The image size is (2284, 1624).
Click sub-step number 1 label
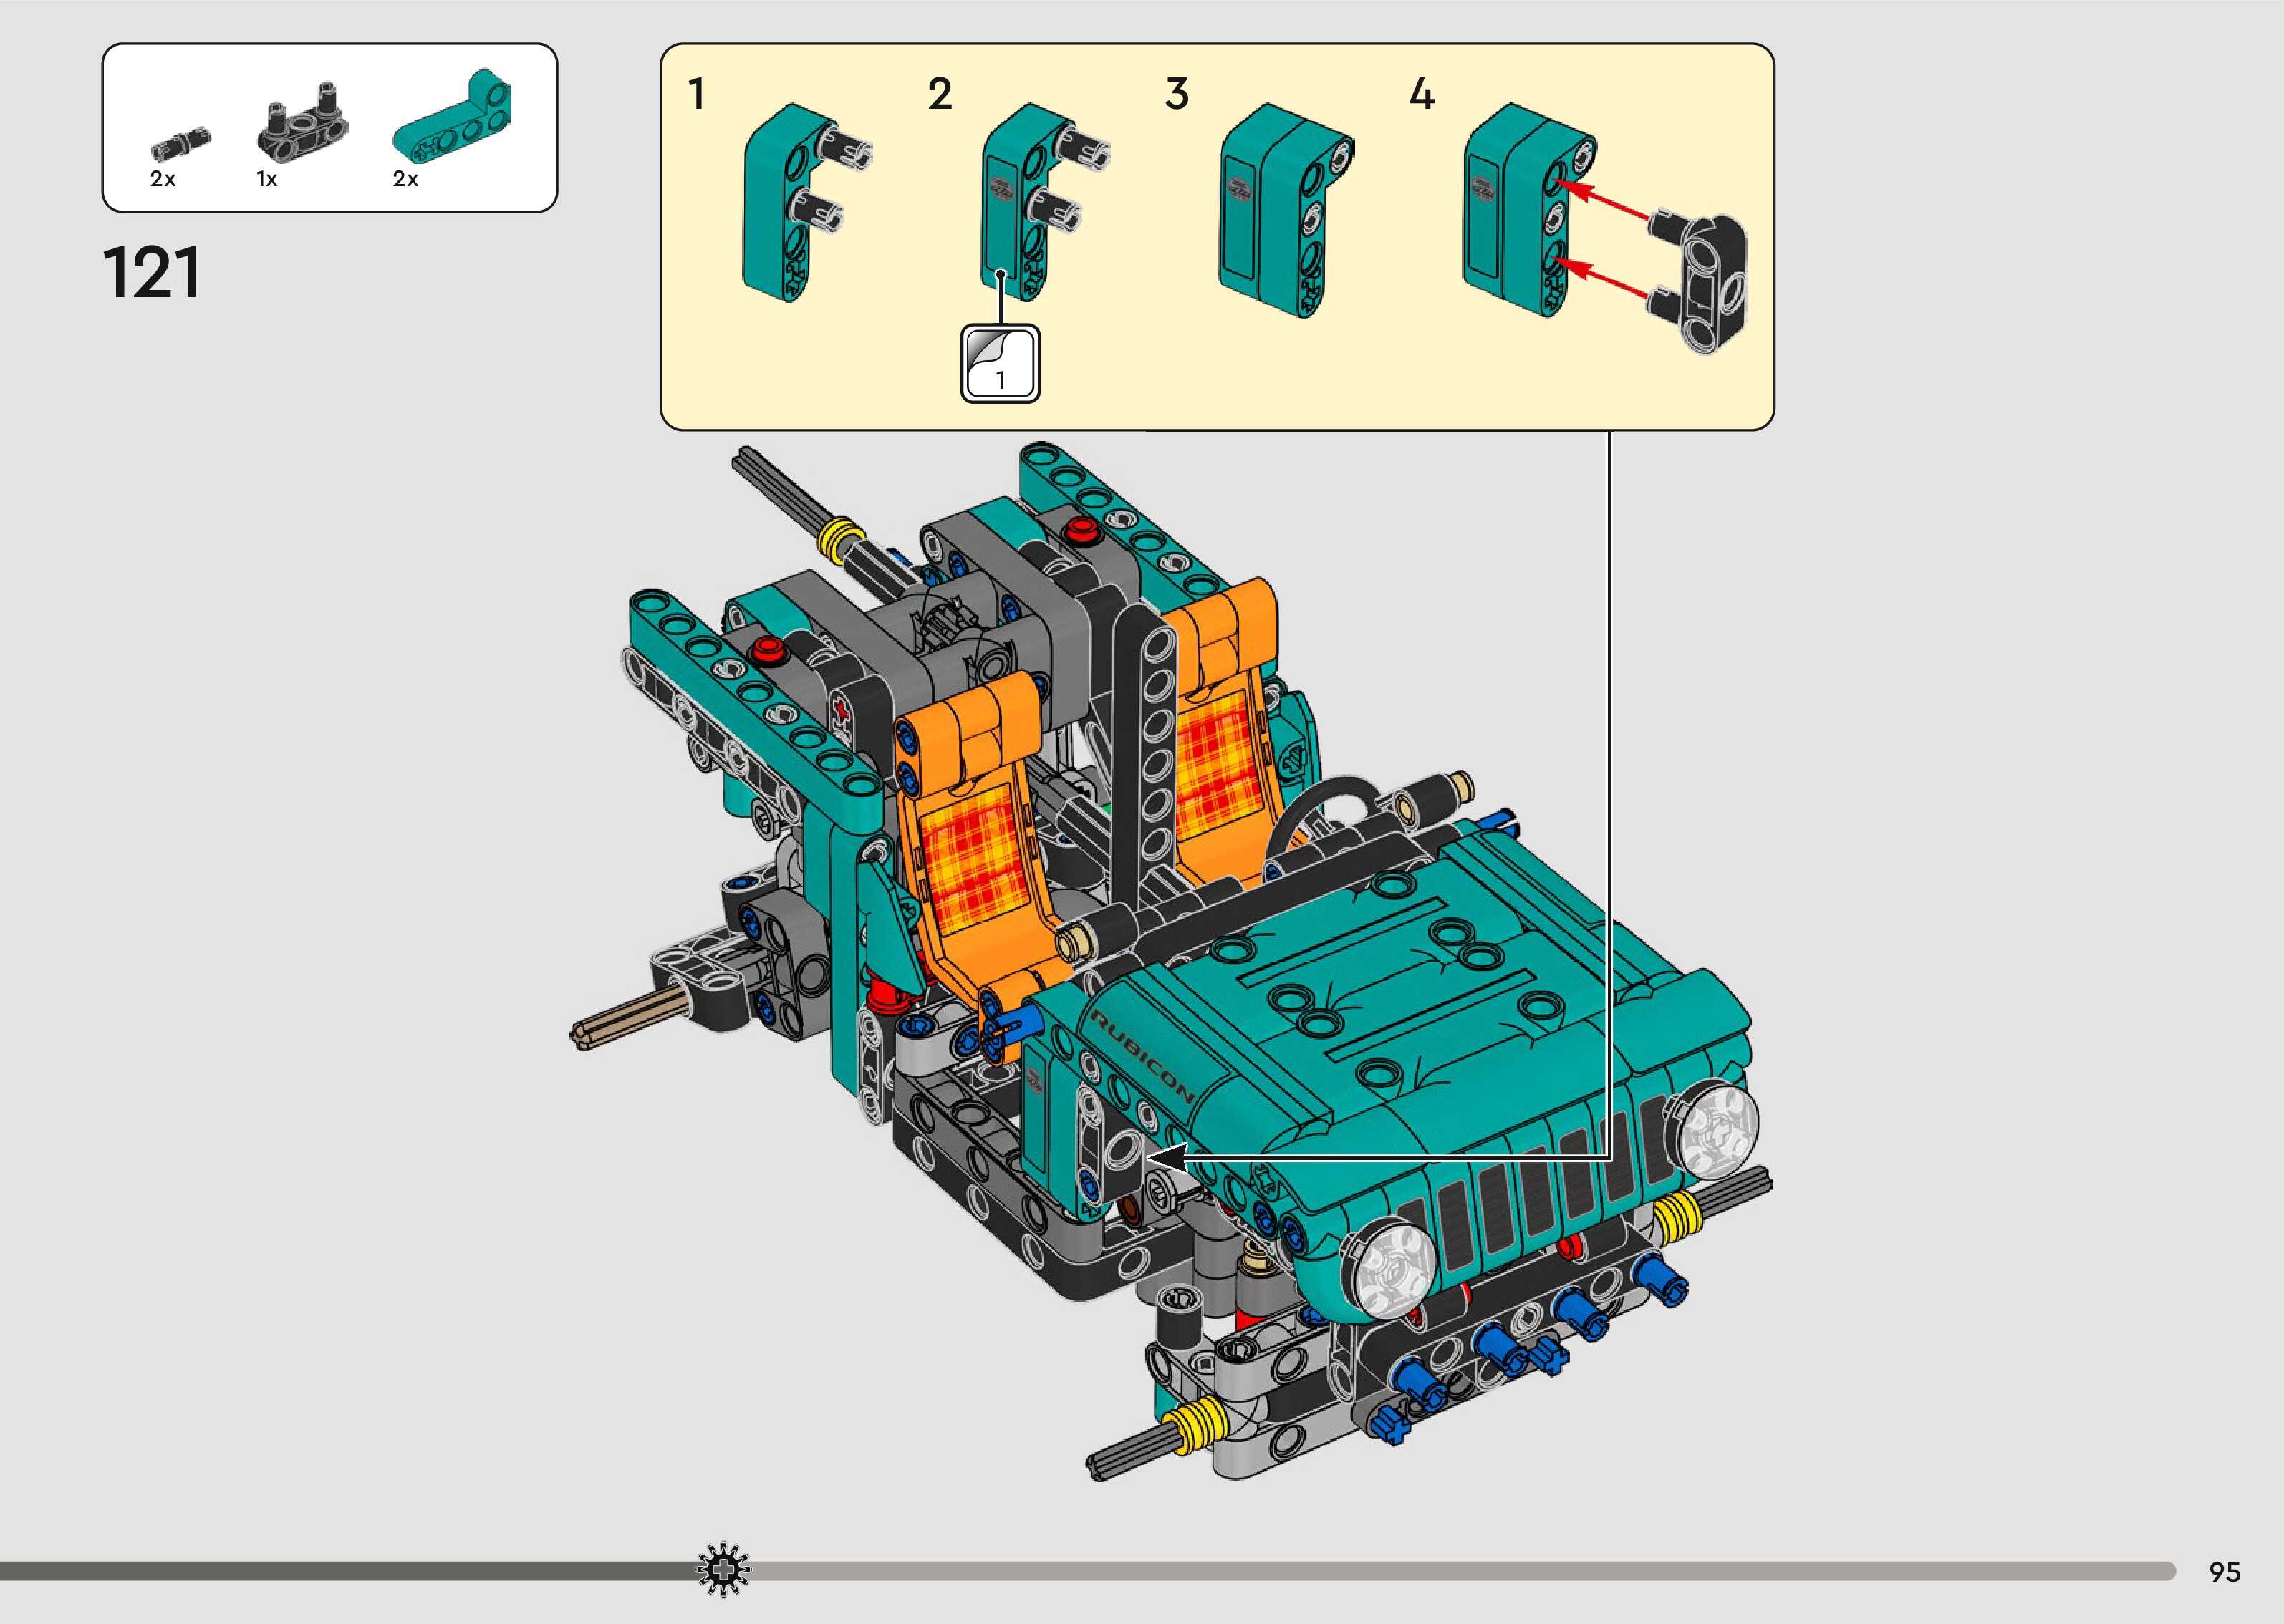pos(697,95)
